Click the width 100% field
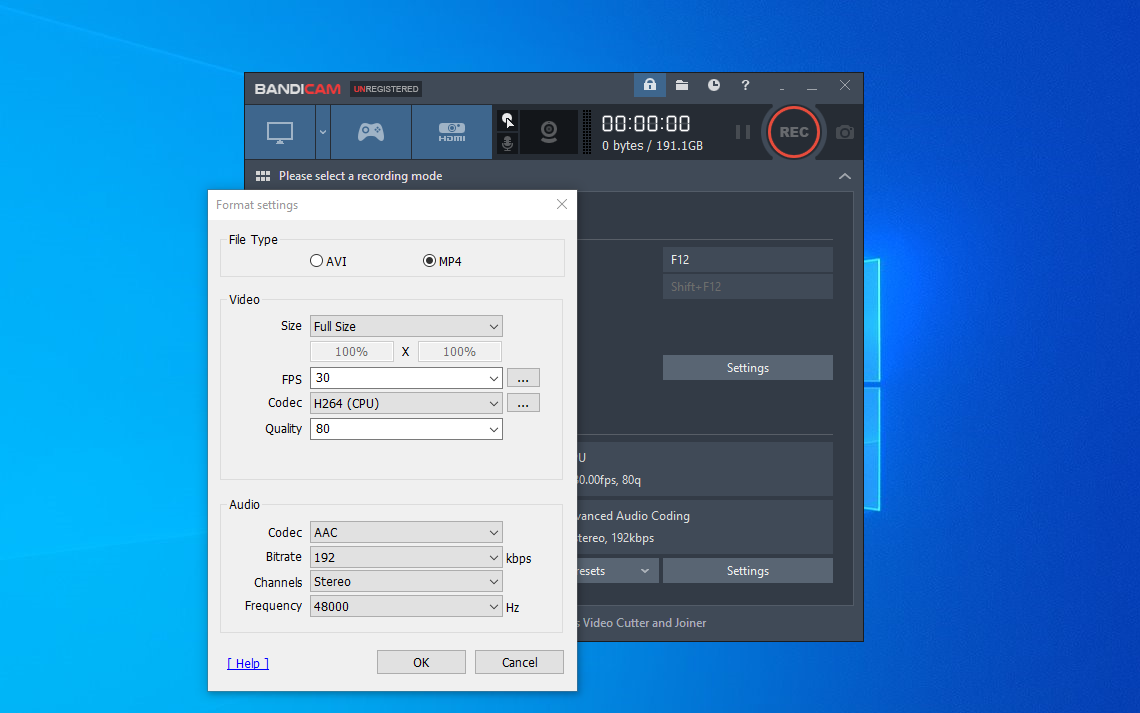The height and width of the screenshot is (713, 1140). click(x=352, y=352)
